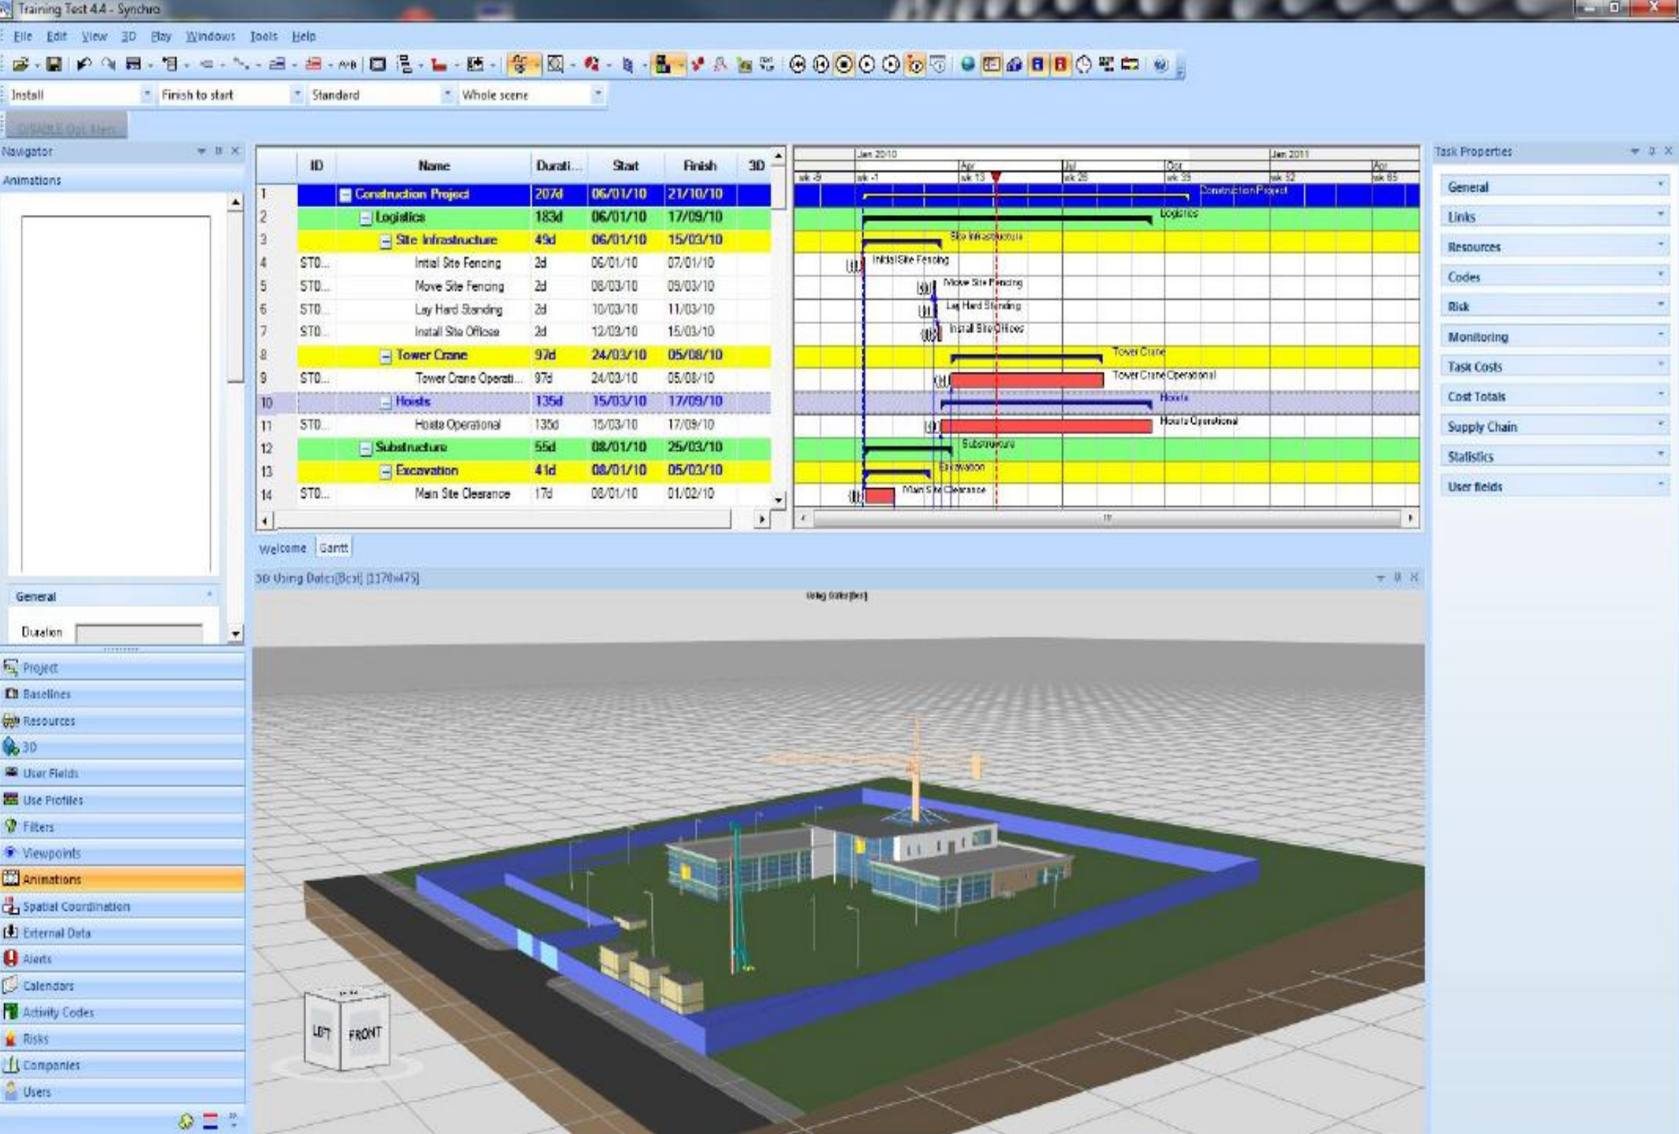Click the help icon at the toolbar end
The height and width of the screenshot is (1134, 1679).
(x=1160, y=65)
